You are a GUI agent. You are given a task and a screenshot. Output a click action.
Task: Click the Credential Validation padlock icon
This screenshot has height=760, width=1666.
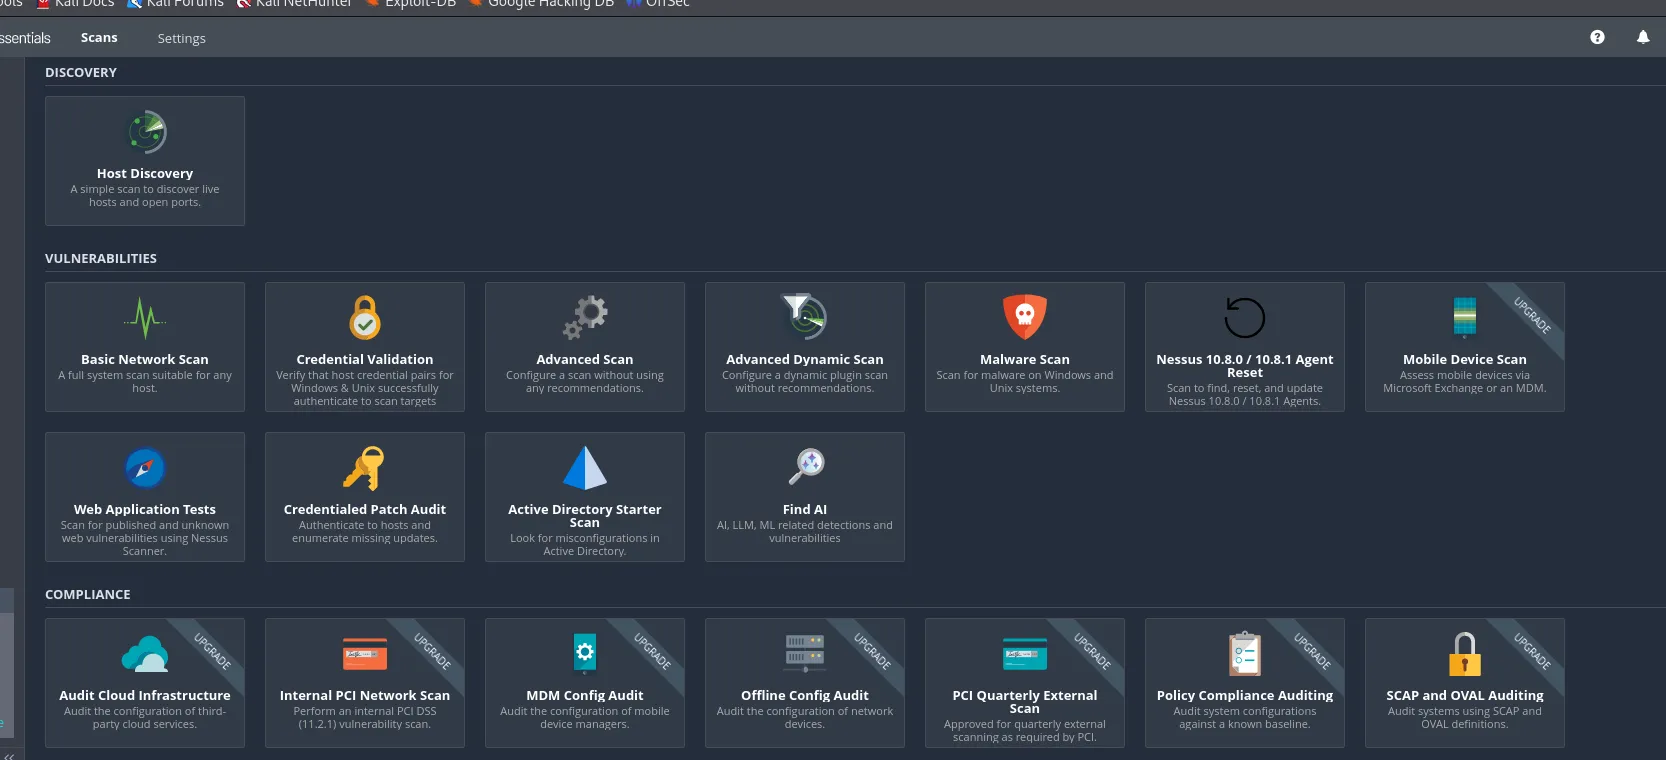coord(365,318)
